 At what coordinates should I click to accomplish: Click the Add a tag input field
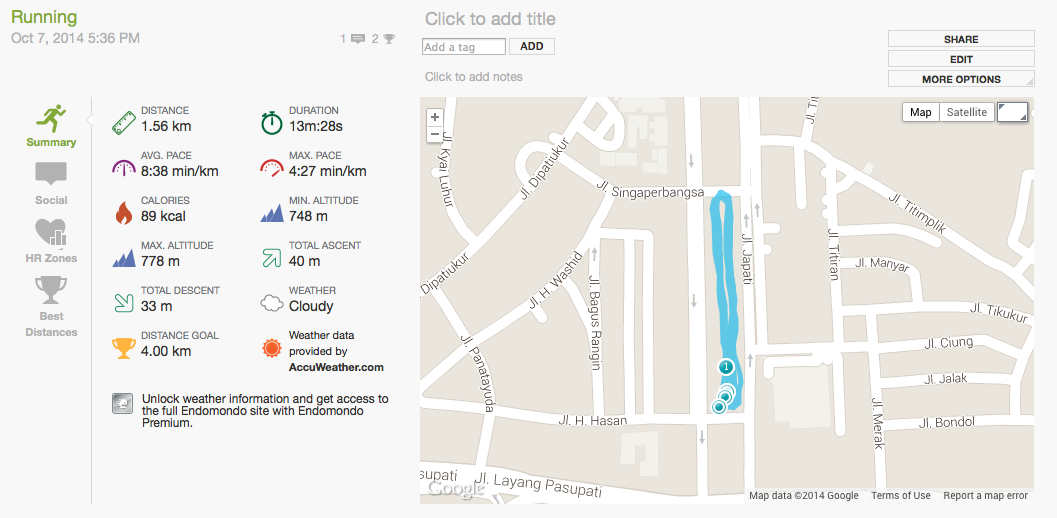464,47
